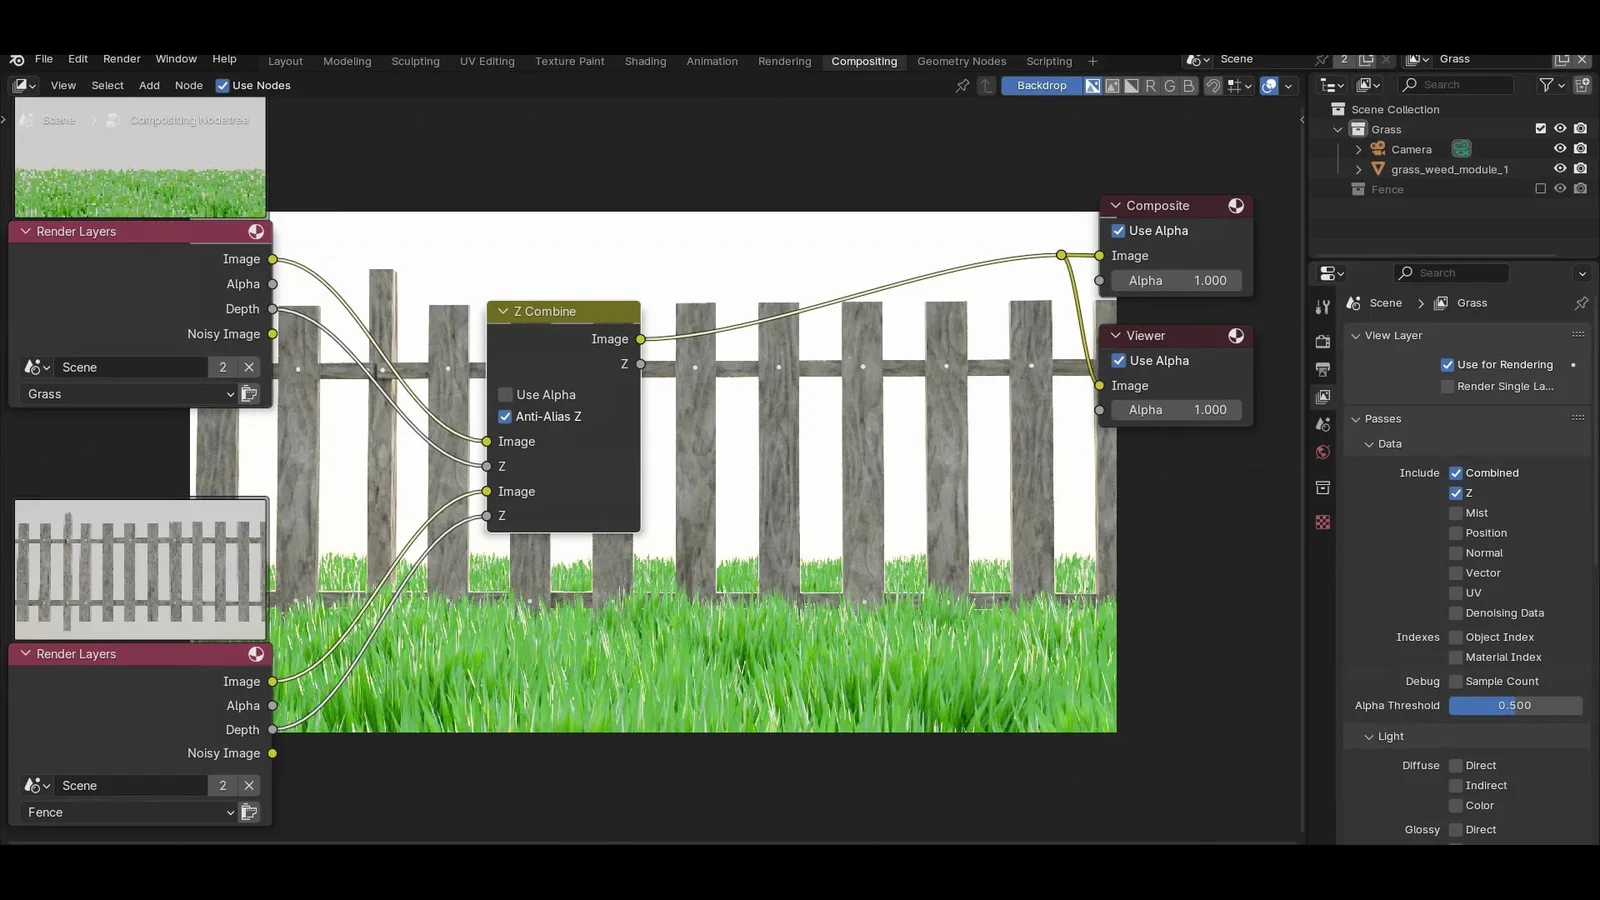The image size is (1600, 900).
Task: Click the new collection icon in outliner
Action: tap(1582, 85)
